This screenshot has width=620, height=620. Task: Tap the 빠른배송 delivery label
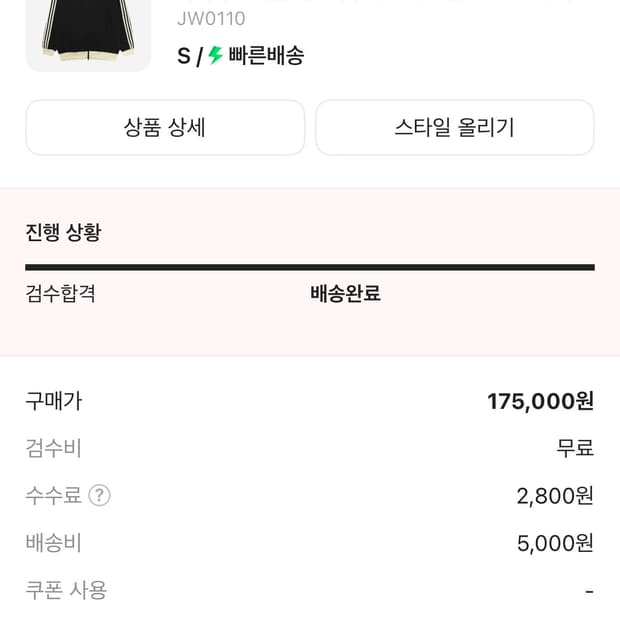tap(266, 55)
